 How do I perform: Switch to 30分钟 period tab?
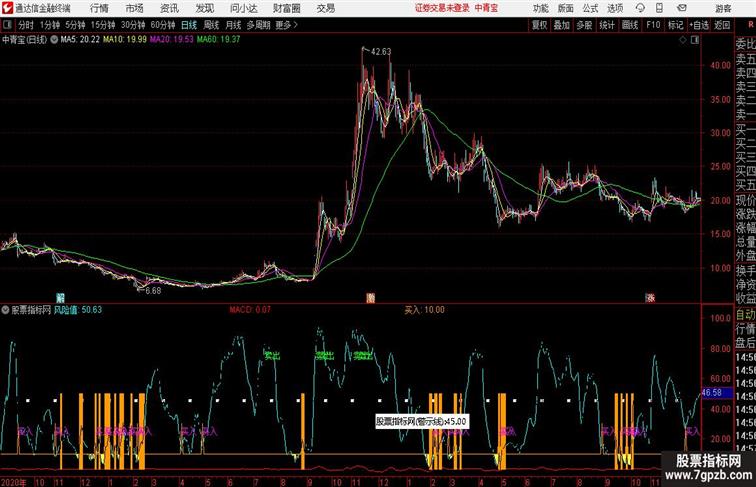coord(133,25)
